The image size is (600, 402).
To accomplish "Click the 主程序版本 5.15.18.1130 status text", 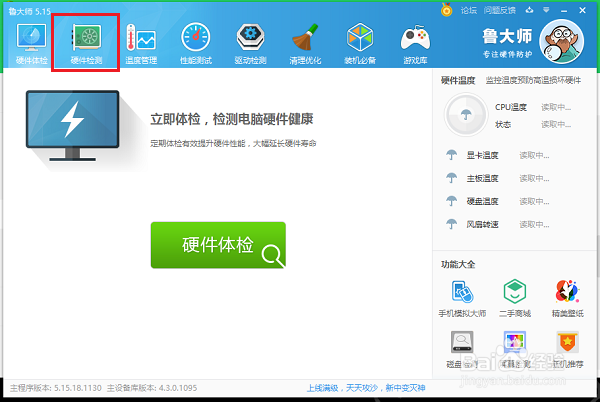I will coord(56,388).
